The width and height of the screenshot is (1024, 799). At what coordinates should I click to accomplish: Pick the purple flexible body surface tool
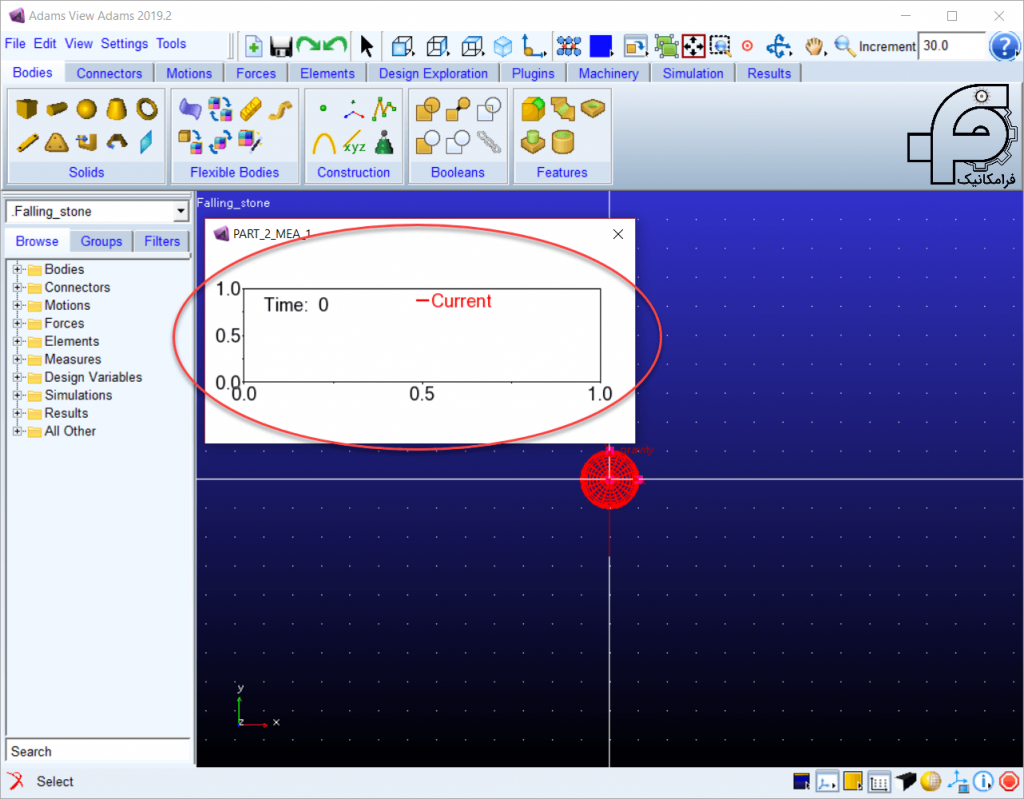coord(190,108)
